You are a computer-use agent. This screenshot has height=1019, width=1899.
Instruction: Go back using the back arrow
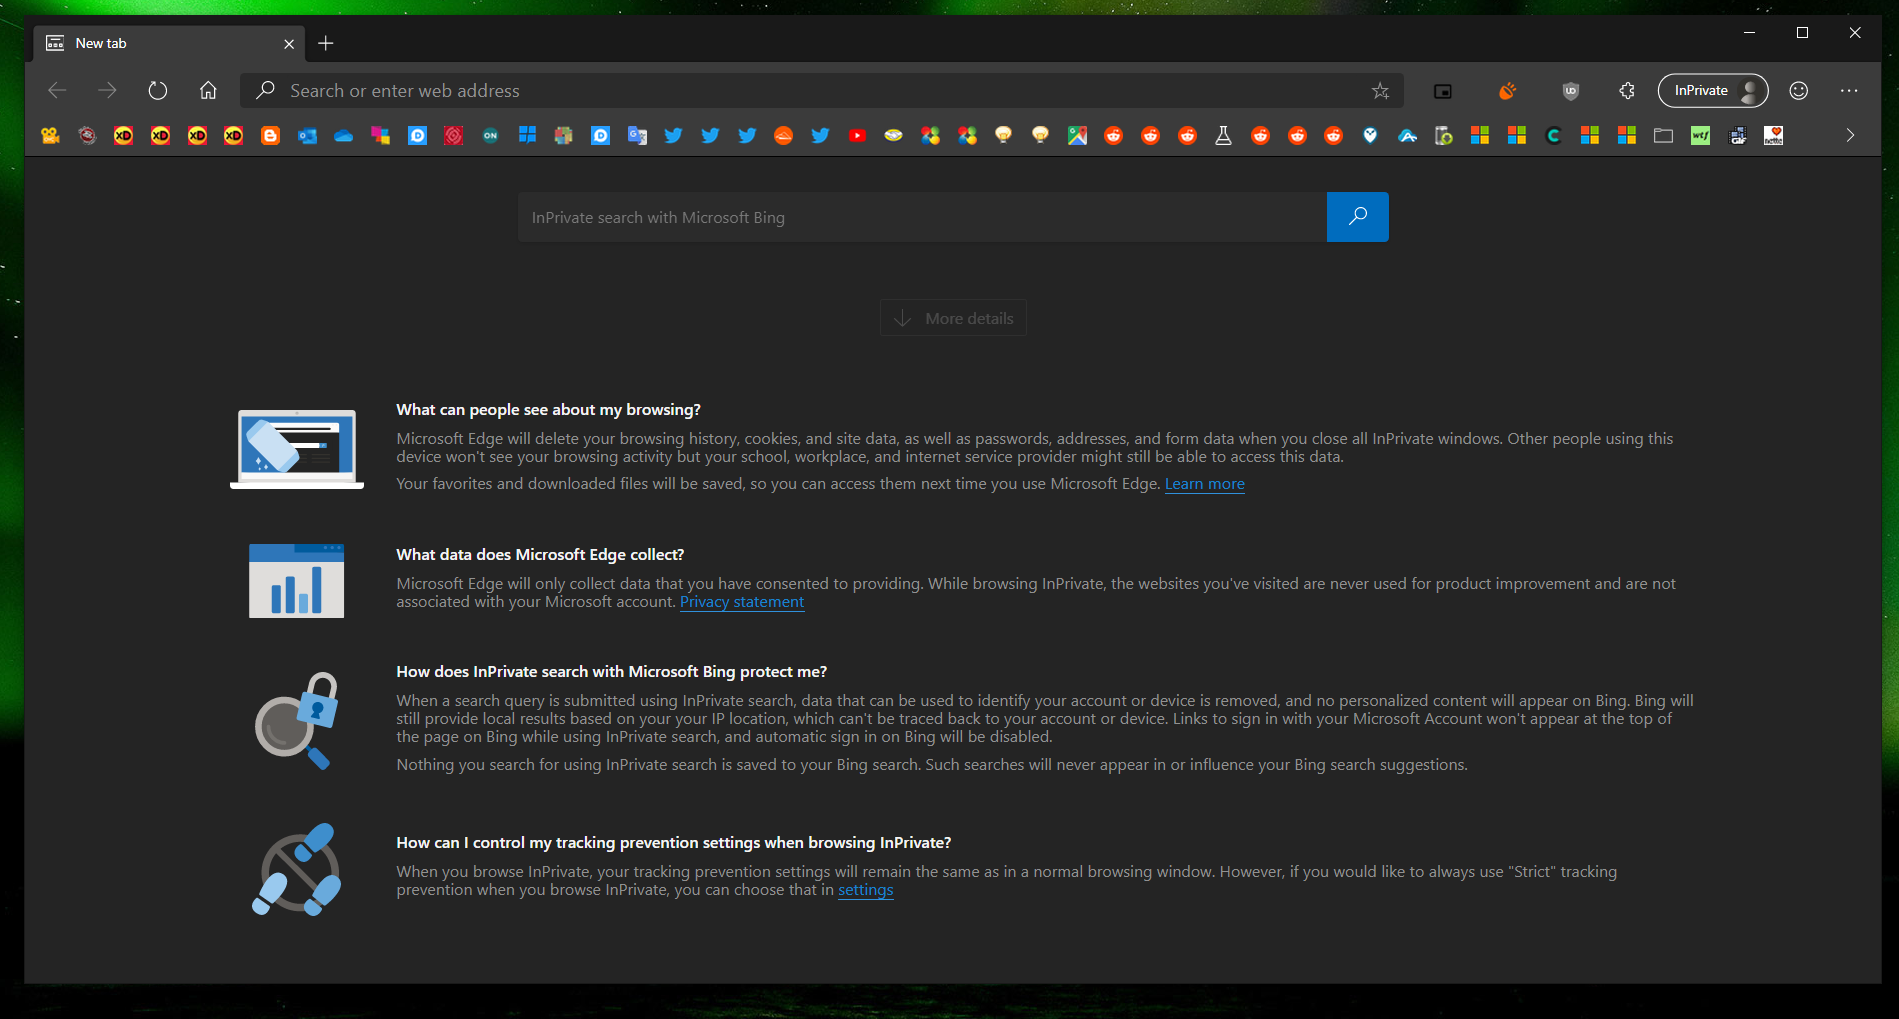click(57, 91)
